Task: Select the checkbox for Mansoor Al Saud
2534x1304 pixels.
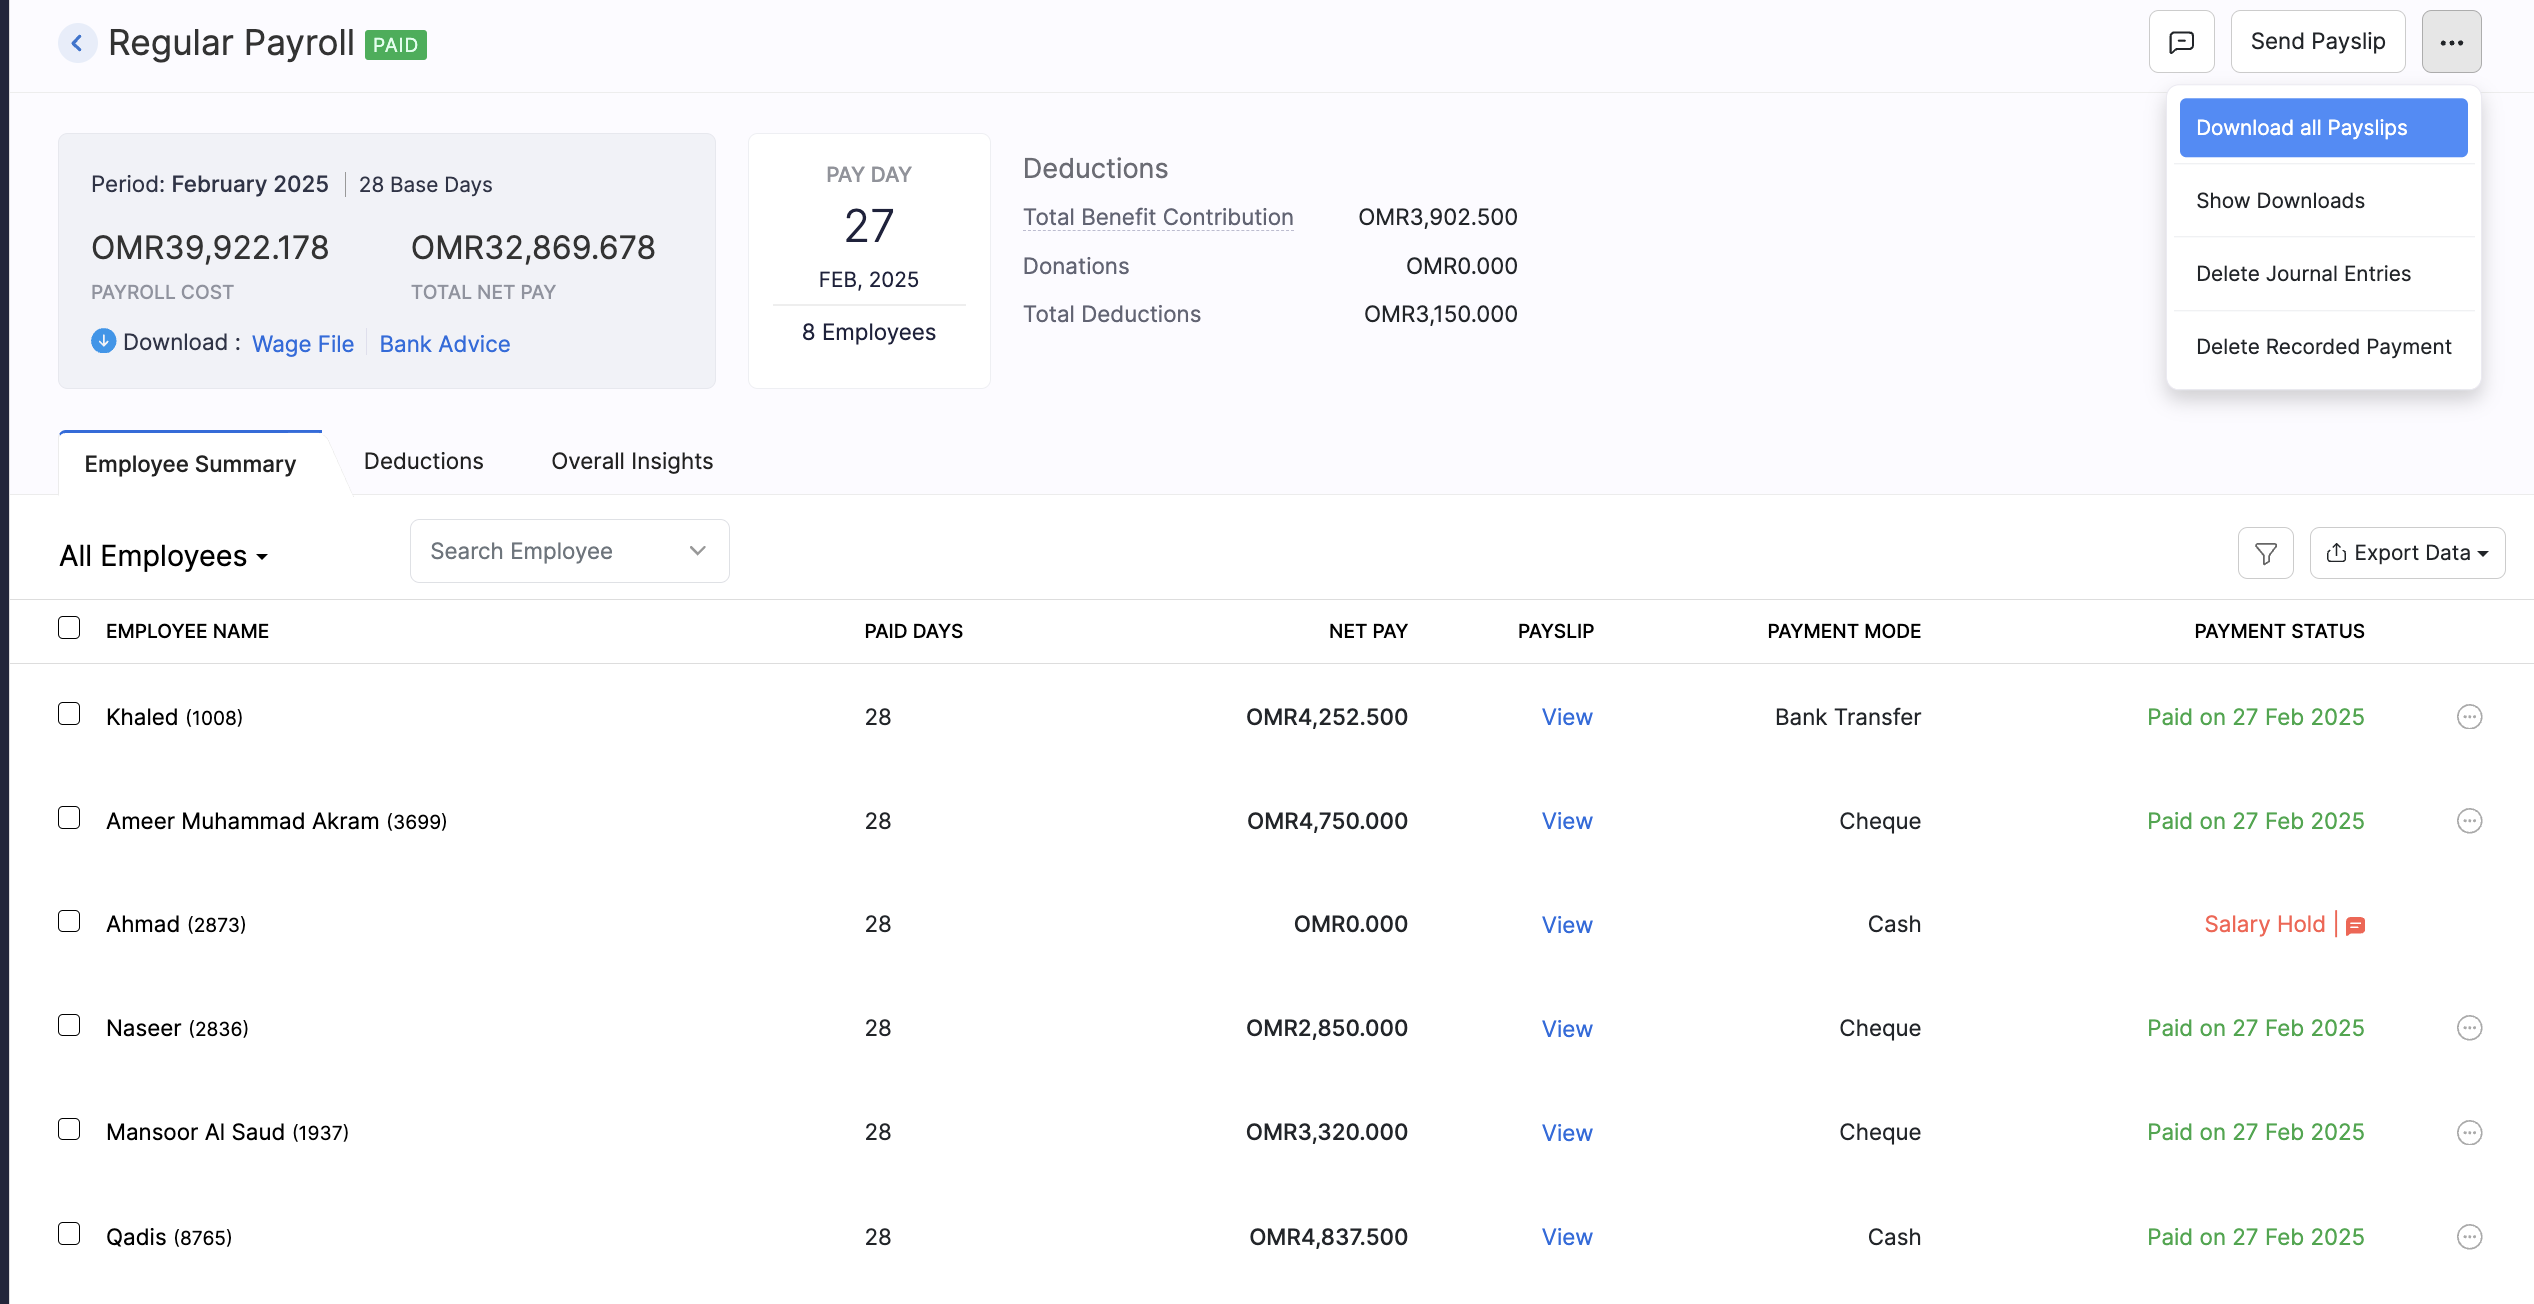Action: [x=69, y=1129]
